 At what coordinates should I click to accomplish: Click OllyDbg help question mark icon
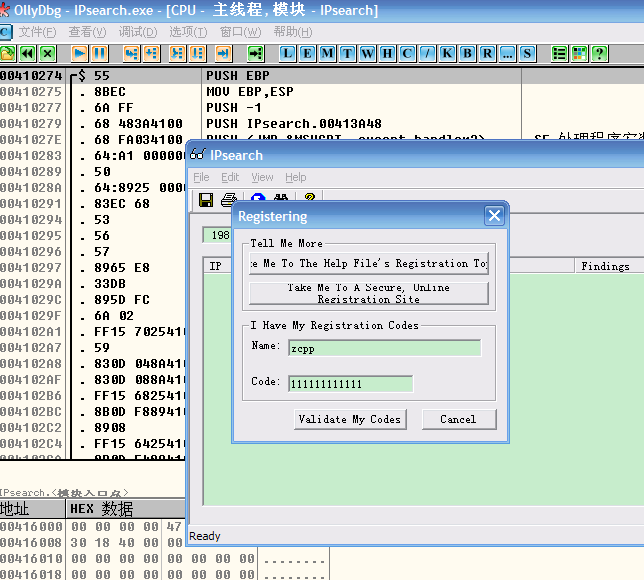600,54
